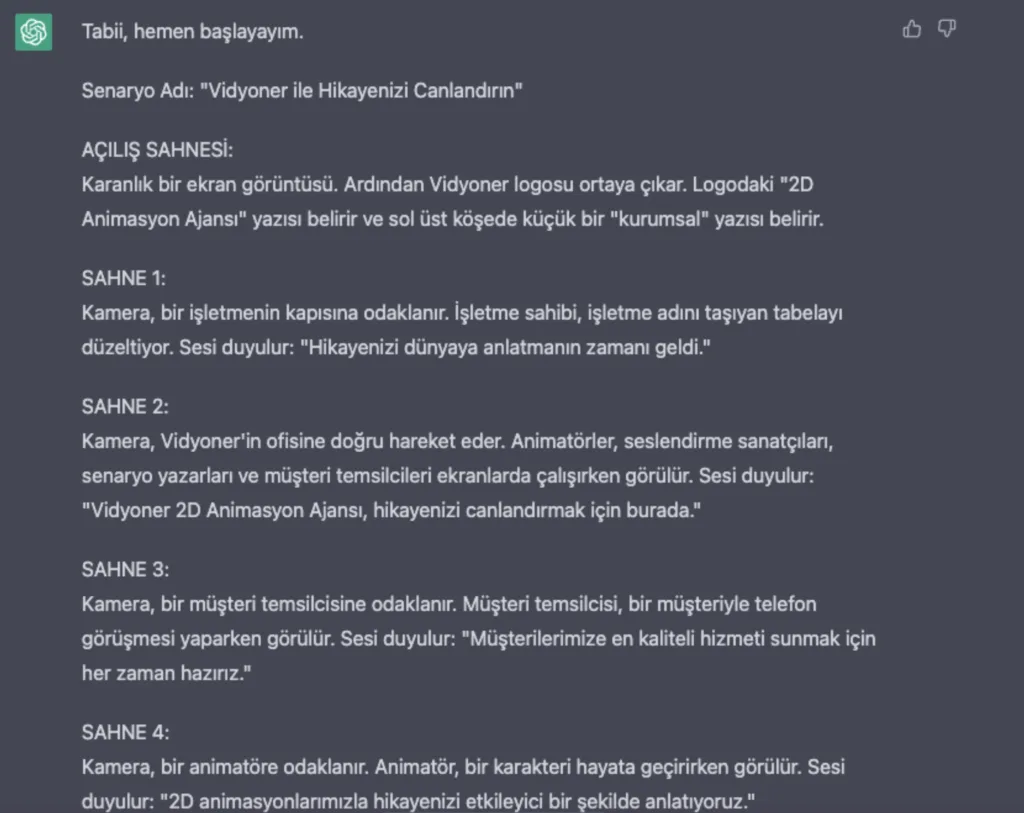Click the thumbs up feedback icon
The width and height of the screenshot is (1024, 813).
[912, 29]
